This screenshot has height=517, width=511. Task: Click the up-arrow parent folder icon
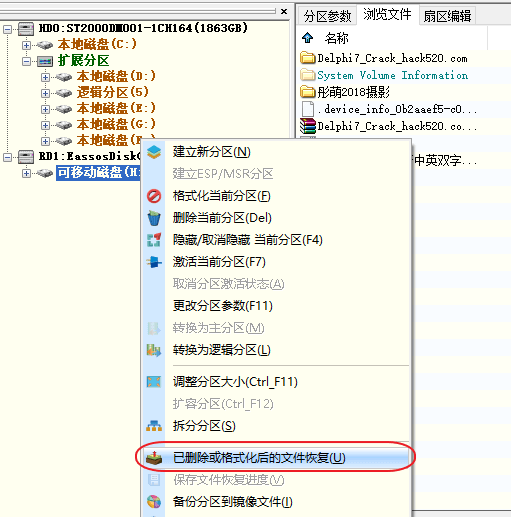[x=307, y=38]
